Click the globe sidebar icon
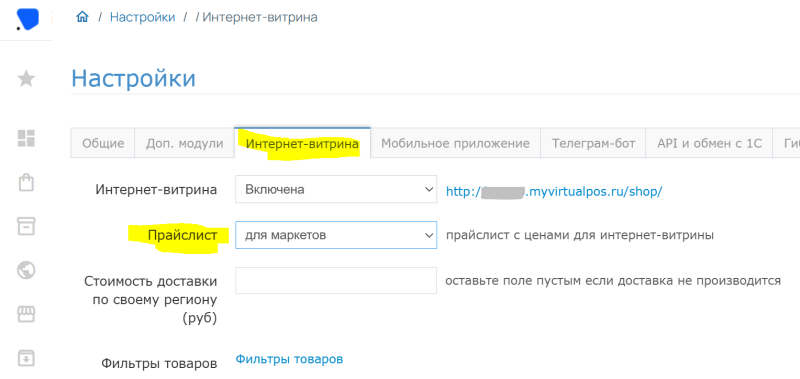 click(26, 270)
